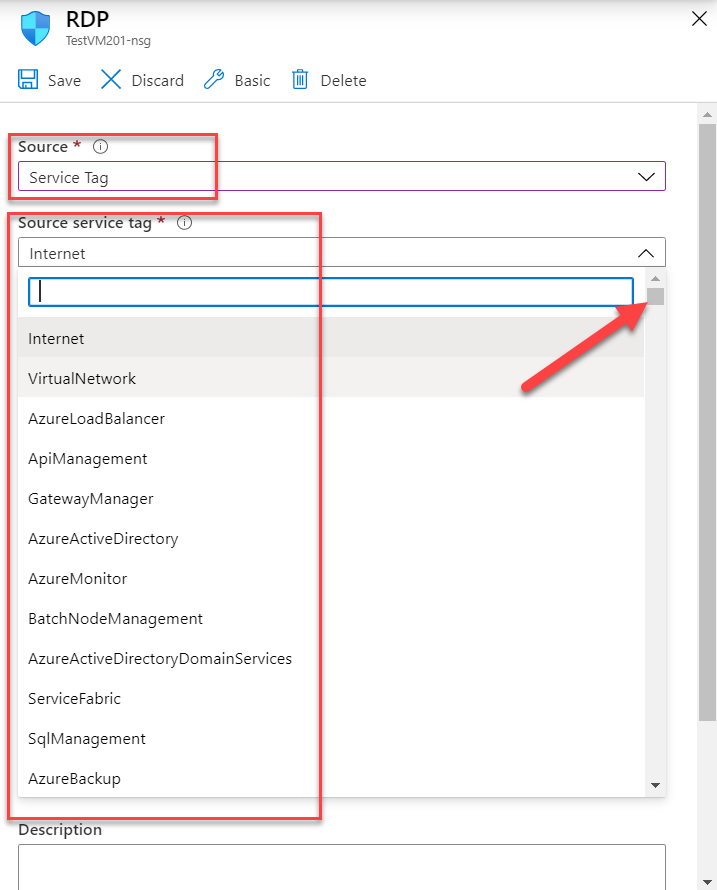Screen dimensions: 717x890
Task: Collapse the Source service tag dropdown
Action: tap(342, 253)
